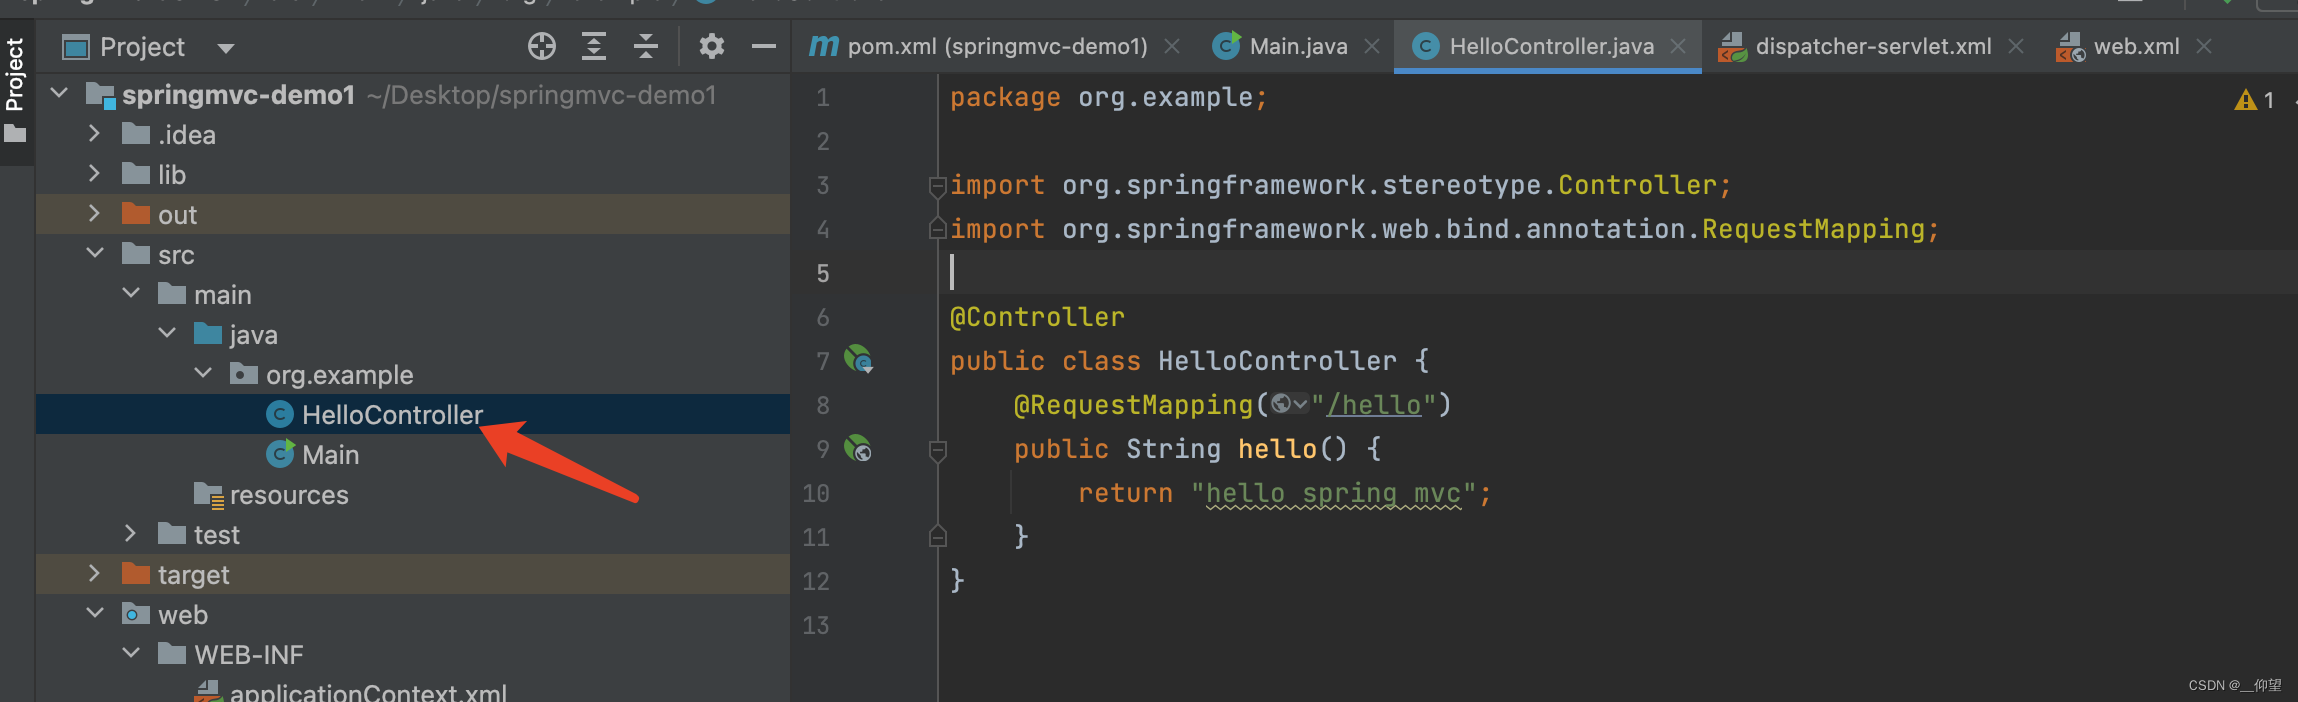The height and width of the screenshot is (702, 2298).
Task: Click the warning indicator showing 1 problem
Action: (2255, 100)
